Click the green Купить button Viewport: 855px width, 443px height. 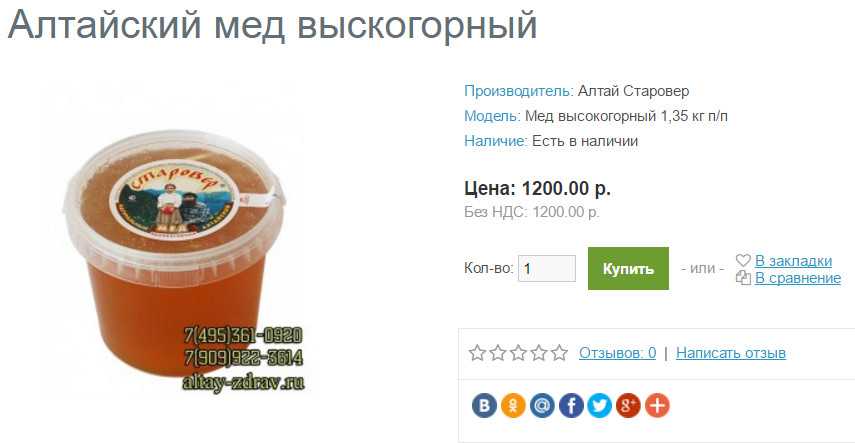coord(628,268)
